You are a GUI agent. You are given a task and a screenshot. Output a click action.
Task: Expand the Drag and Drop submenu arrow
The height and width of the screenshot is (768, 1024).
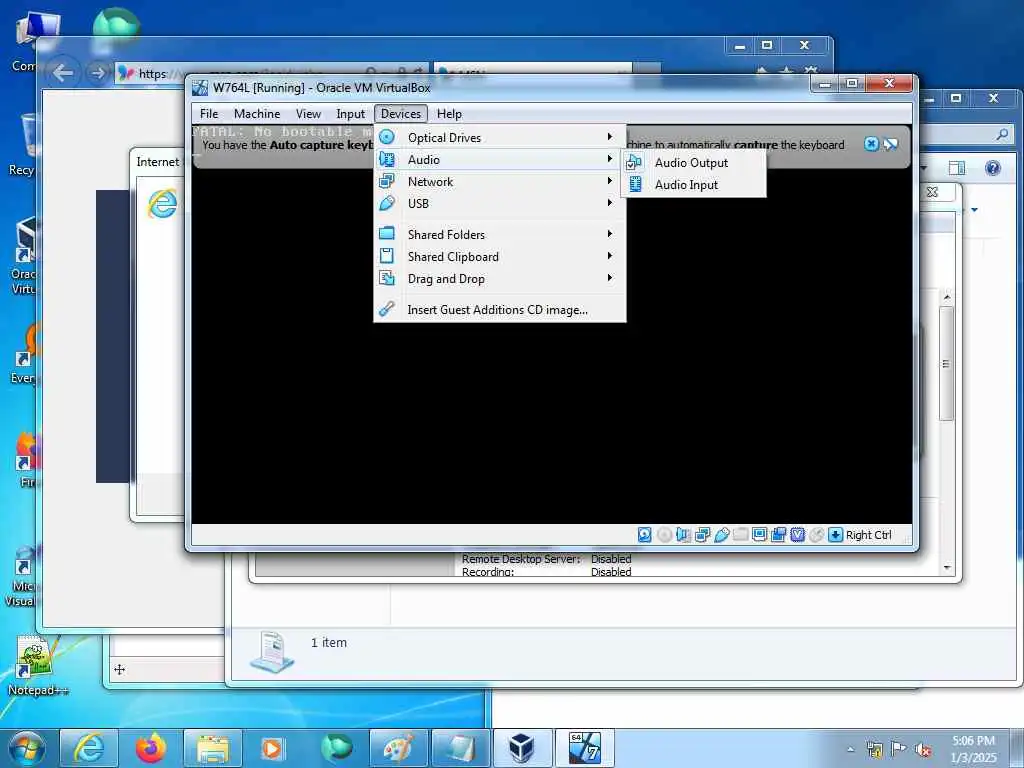pos(609,278)
